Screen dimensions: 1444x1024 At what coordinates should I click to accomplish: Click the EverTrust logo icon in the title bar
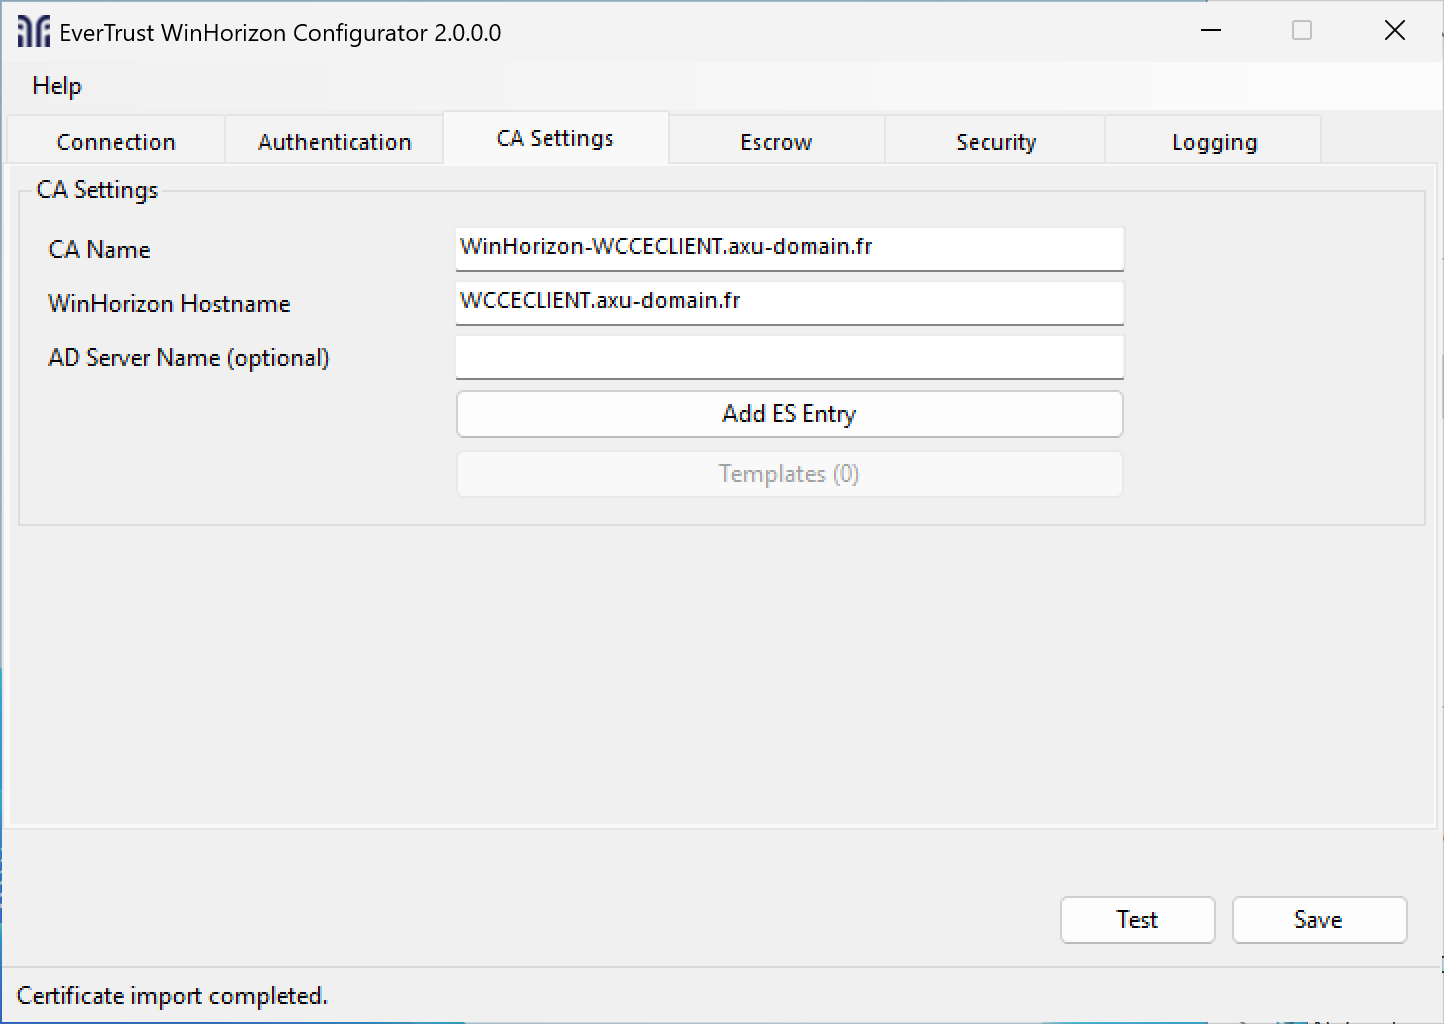33,30
